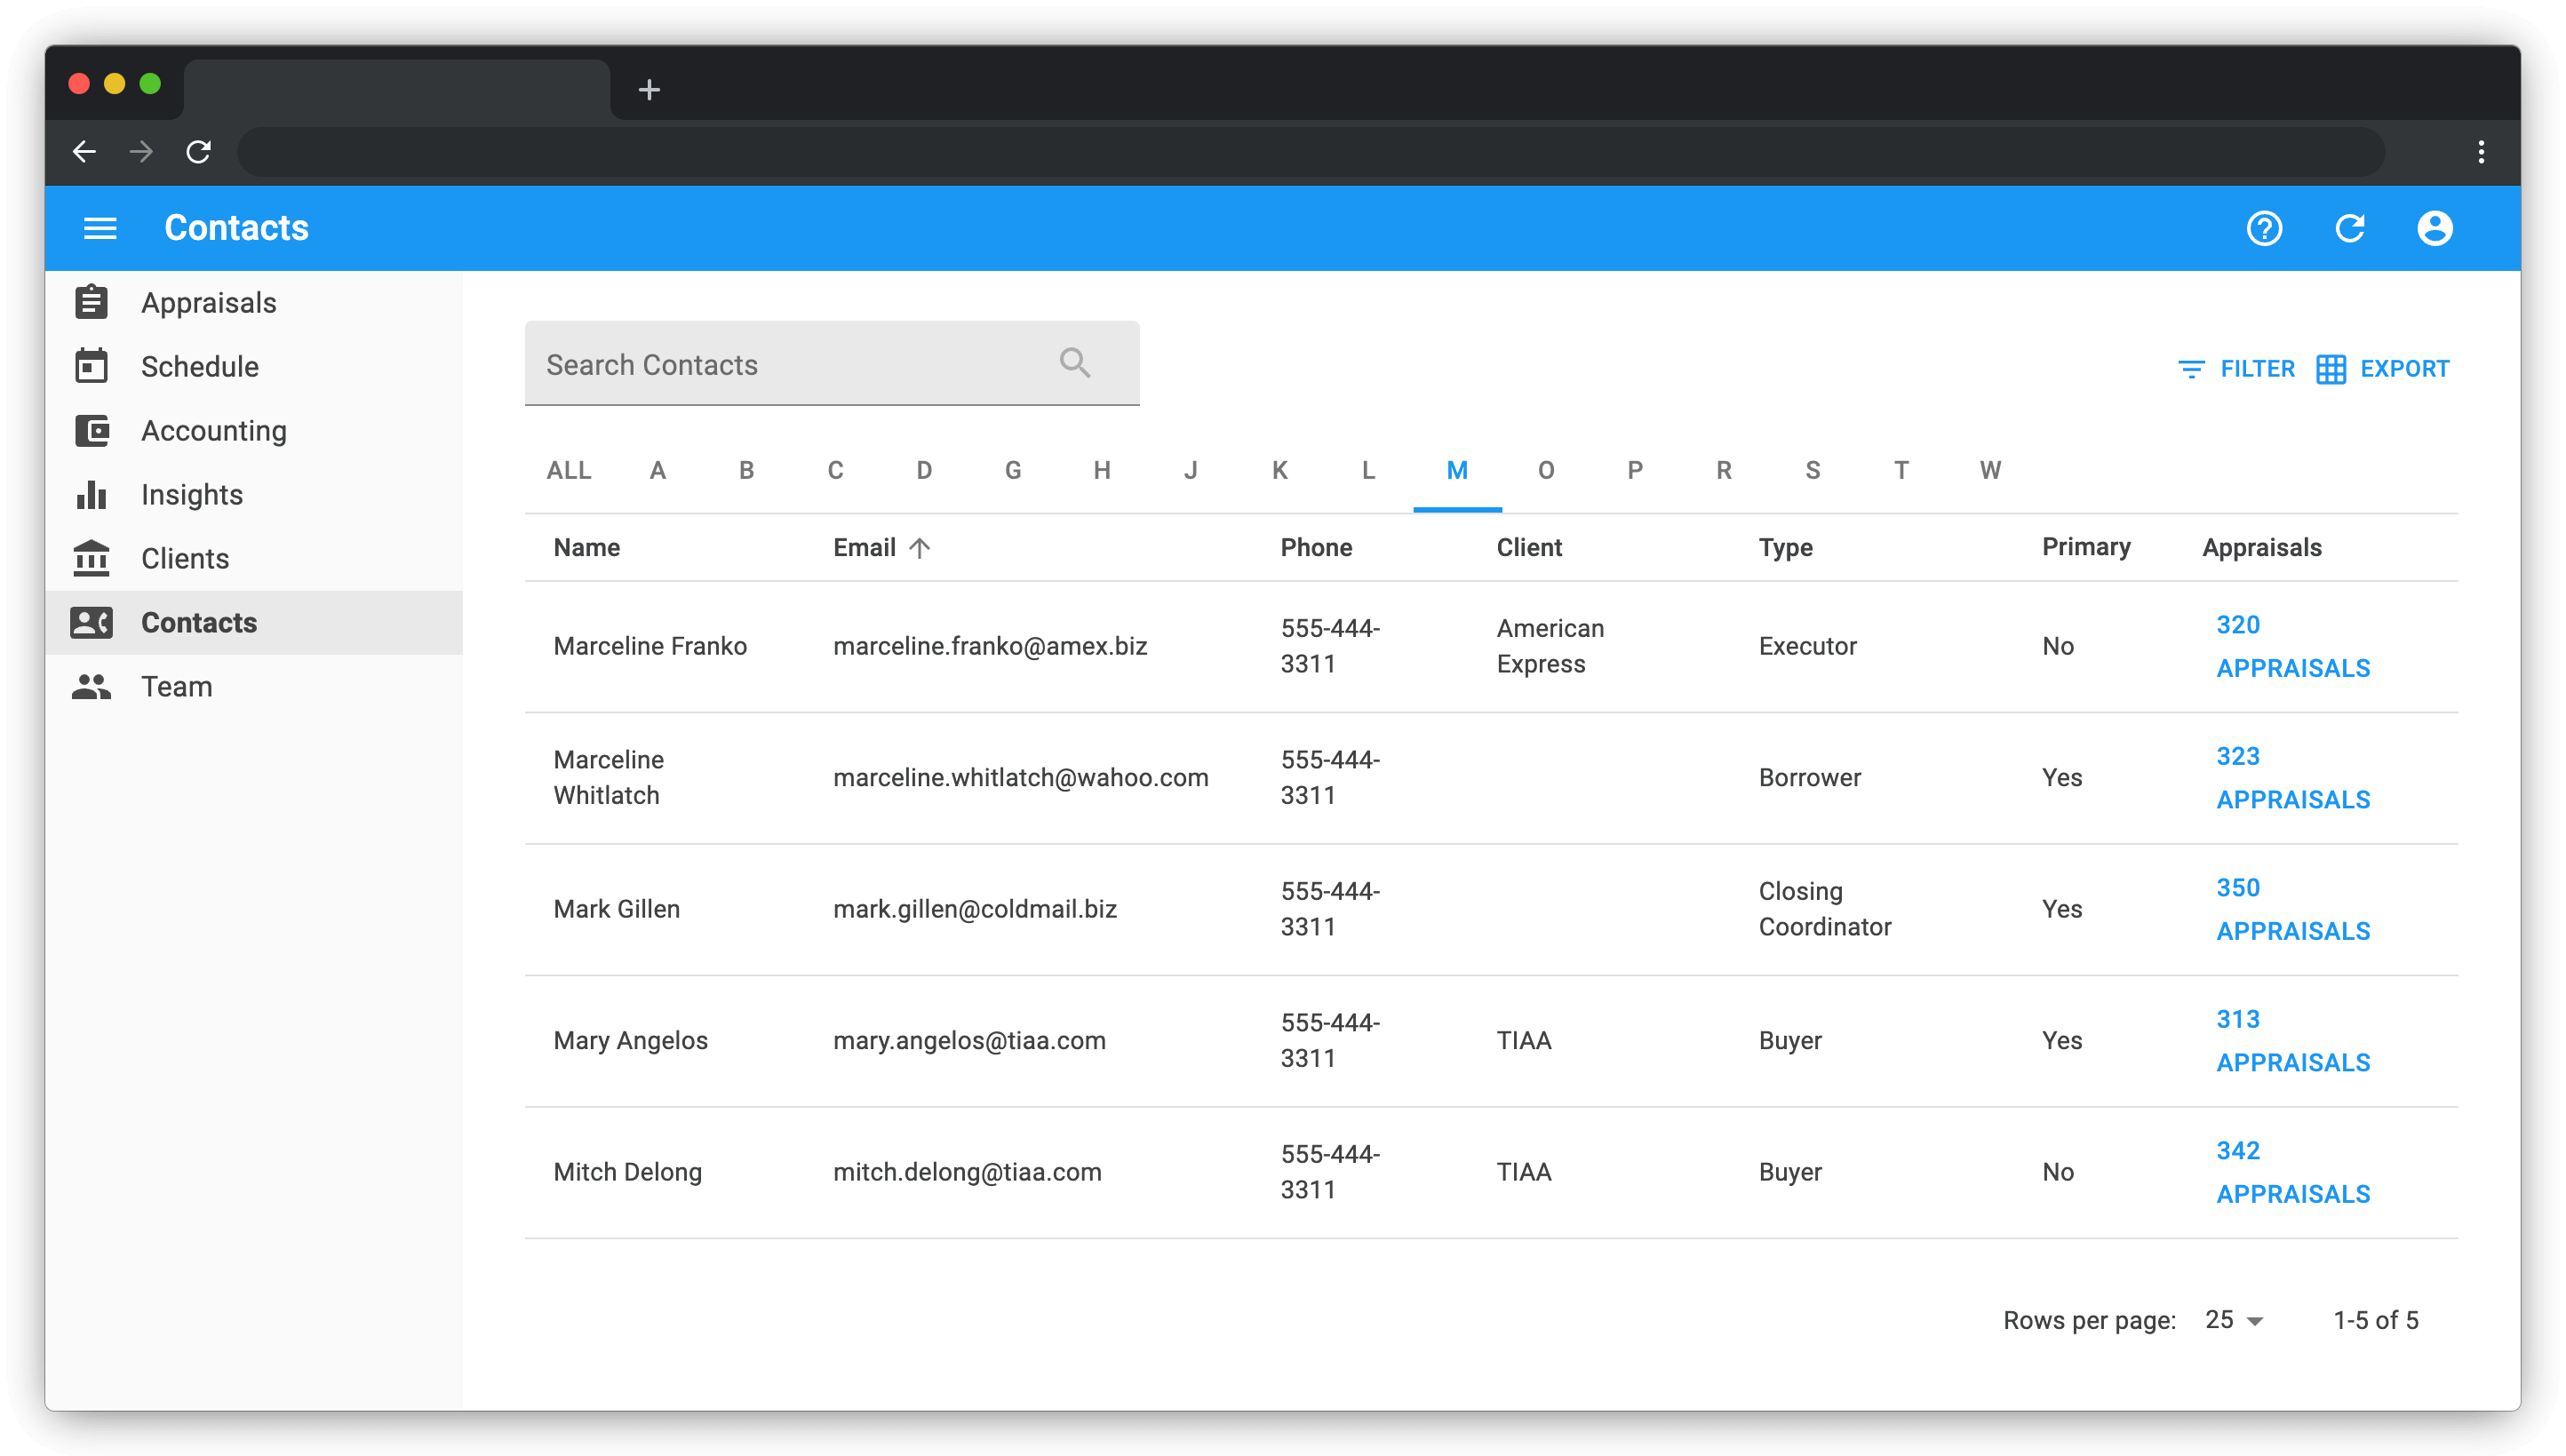Refresh the contacts list with the reload icon
2566x1456 pixels.
coord(2352,228)
